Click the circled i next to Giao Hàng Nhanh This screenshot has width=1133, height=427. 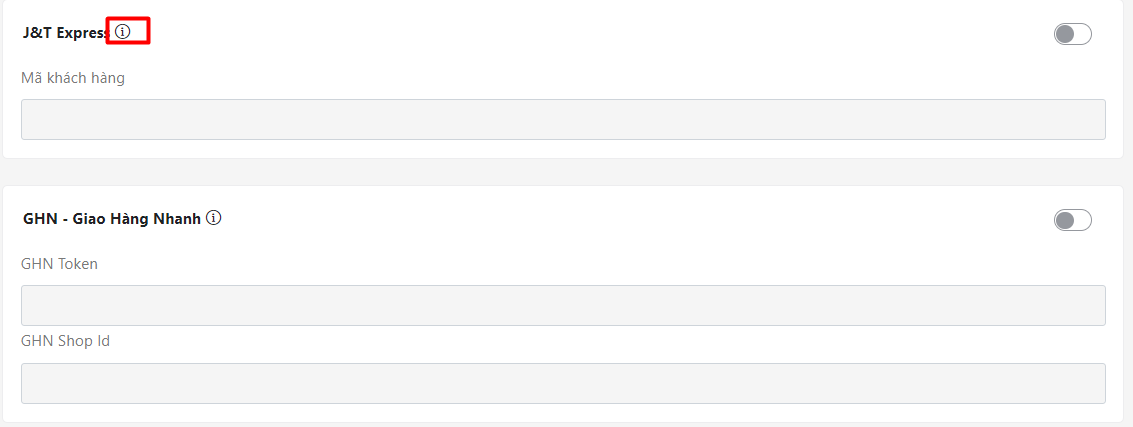214,218
